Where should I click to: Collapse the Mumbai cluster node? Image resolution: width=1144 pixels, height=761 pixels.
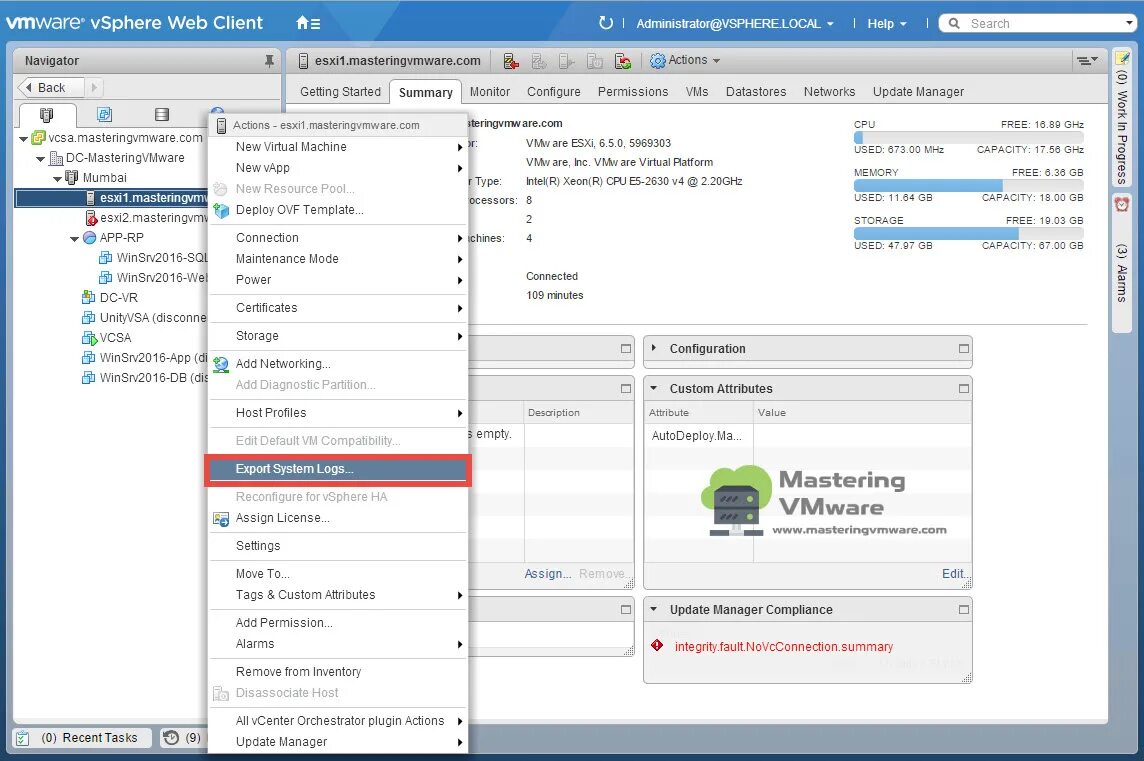pos(58,178)
